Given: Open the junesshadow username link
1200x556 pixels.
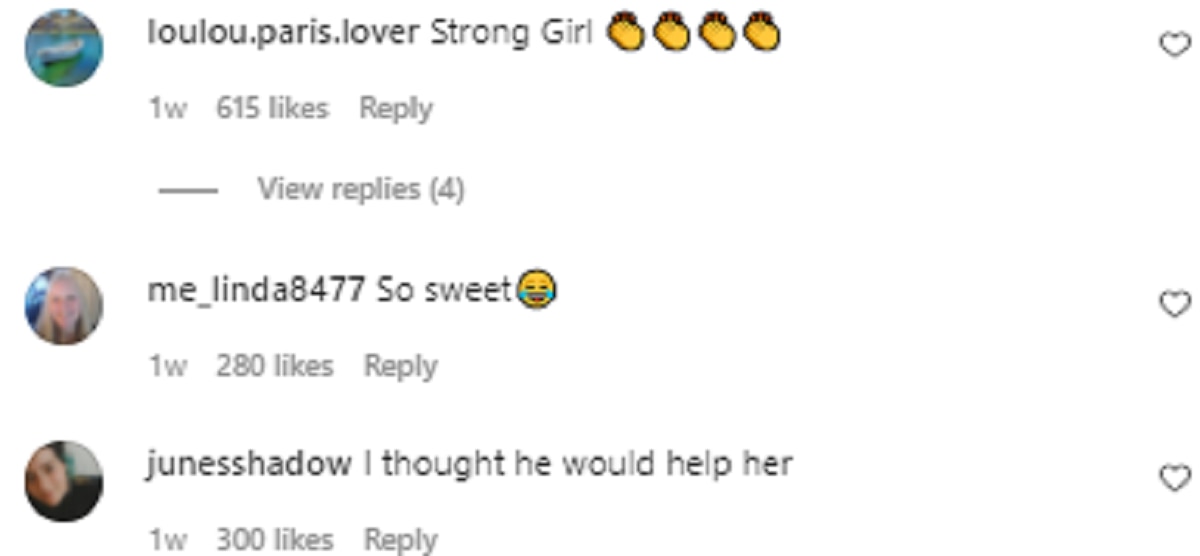Looking at the screenshot, I should [x=249, y=465].
